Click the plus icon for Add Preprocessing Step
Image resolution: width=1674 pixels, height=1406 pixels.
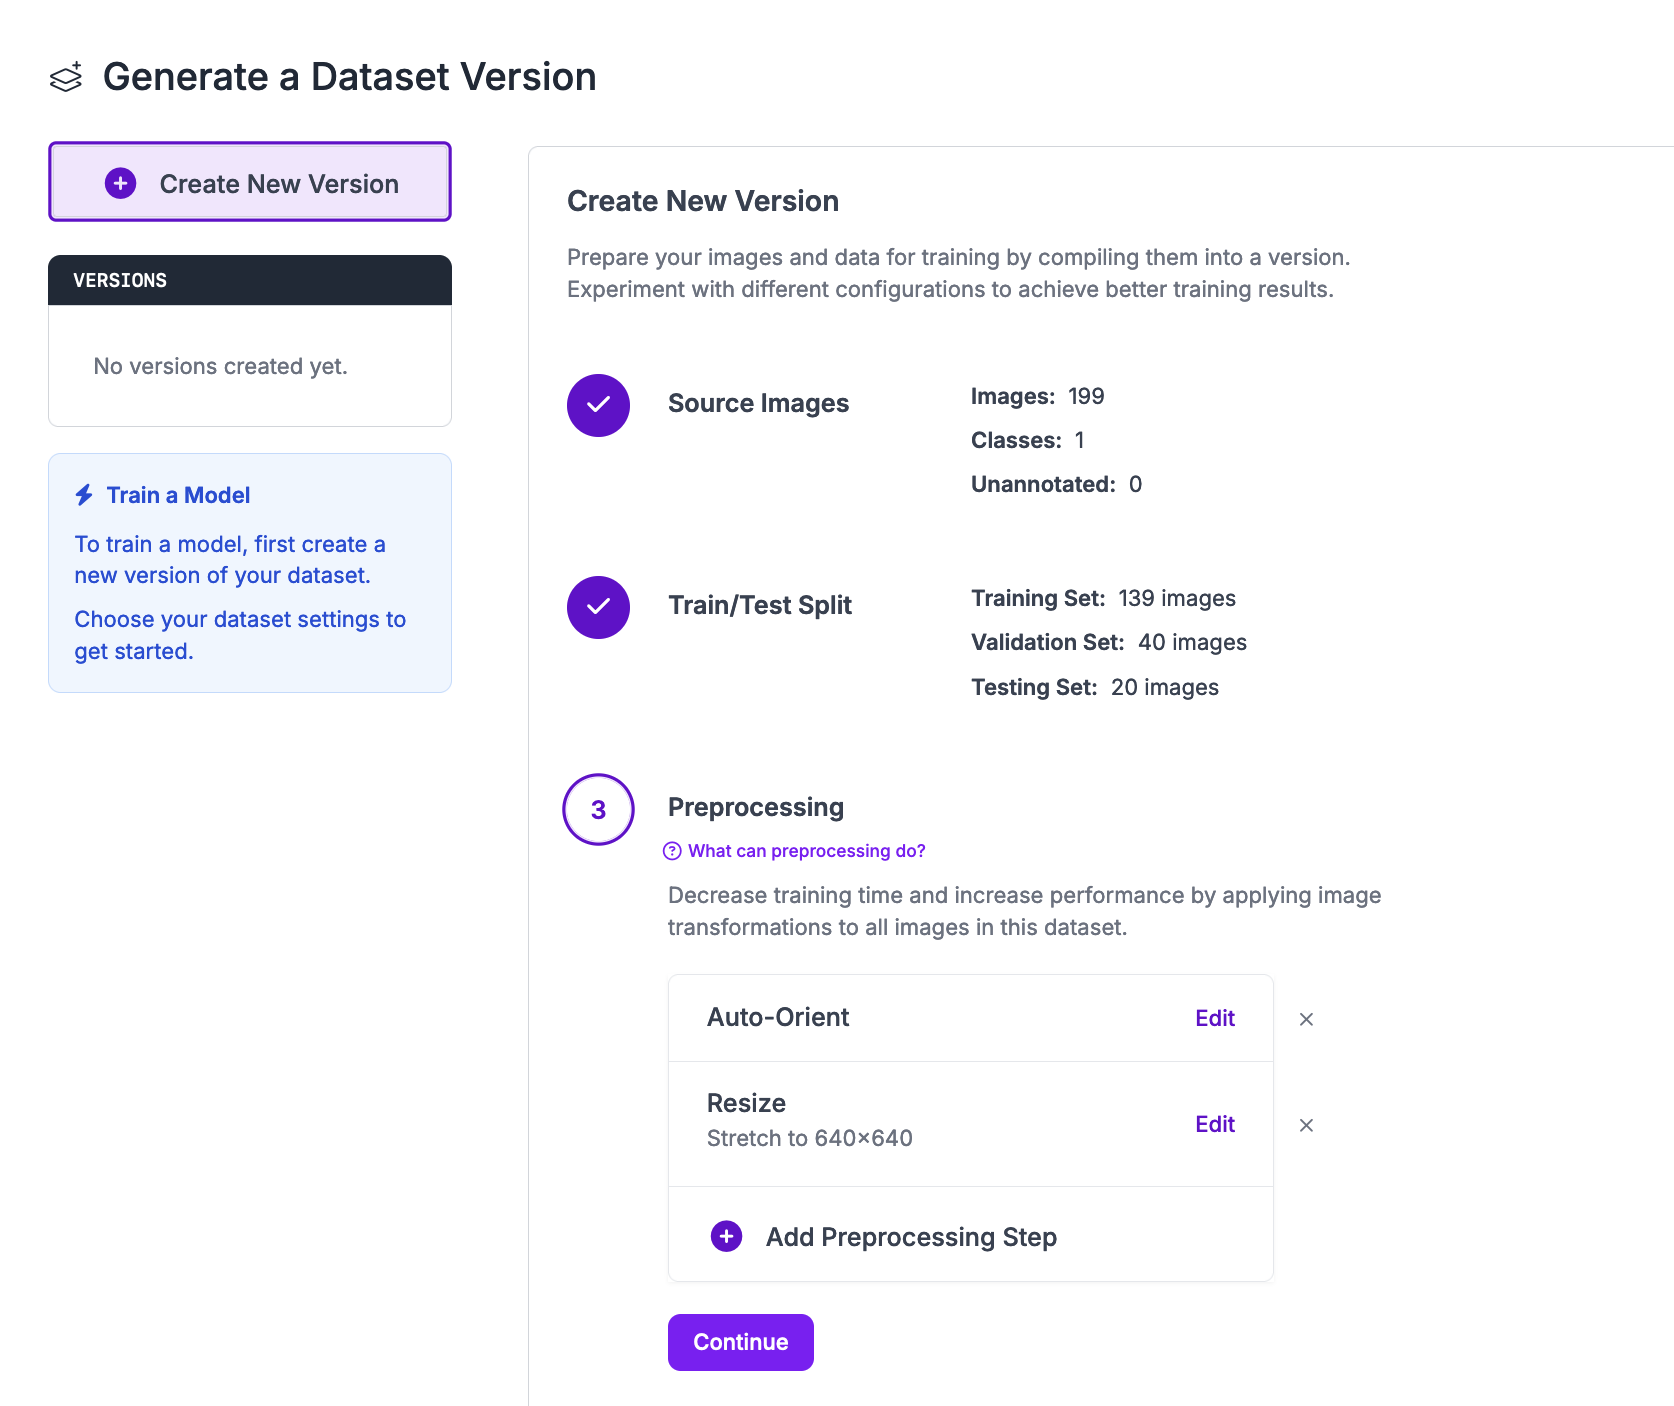pyautogui.click(x=726, y=1236)
